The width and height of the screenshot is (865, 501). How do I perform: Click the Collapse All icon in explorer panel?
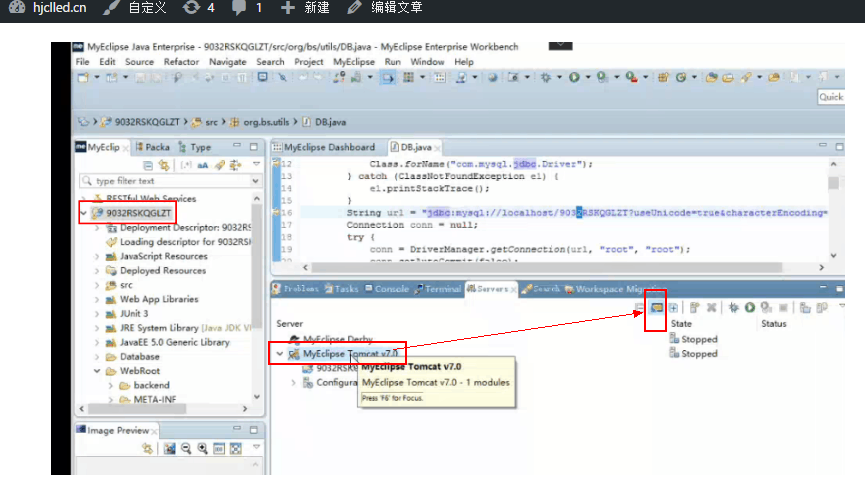click(148, 165)
